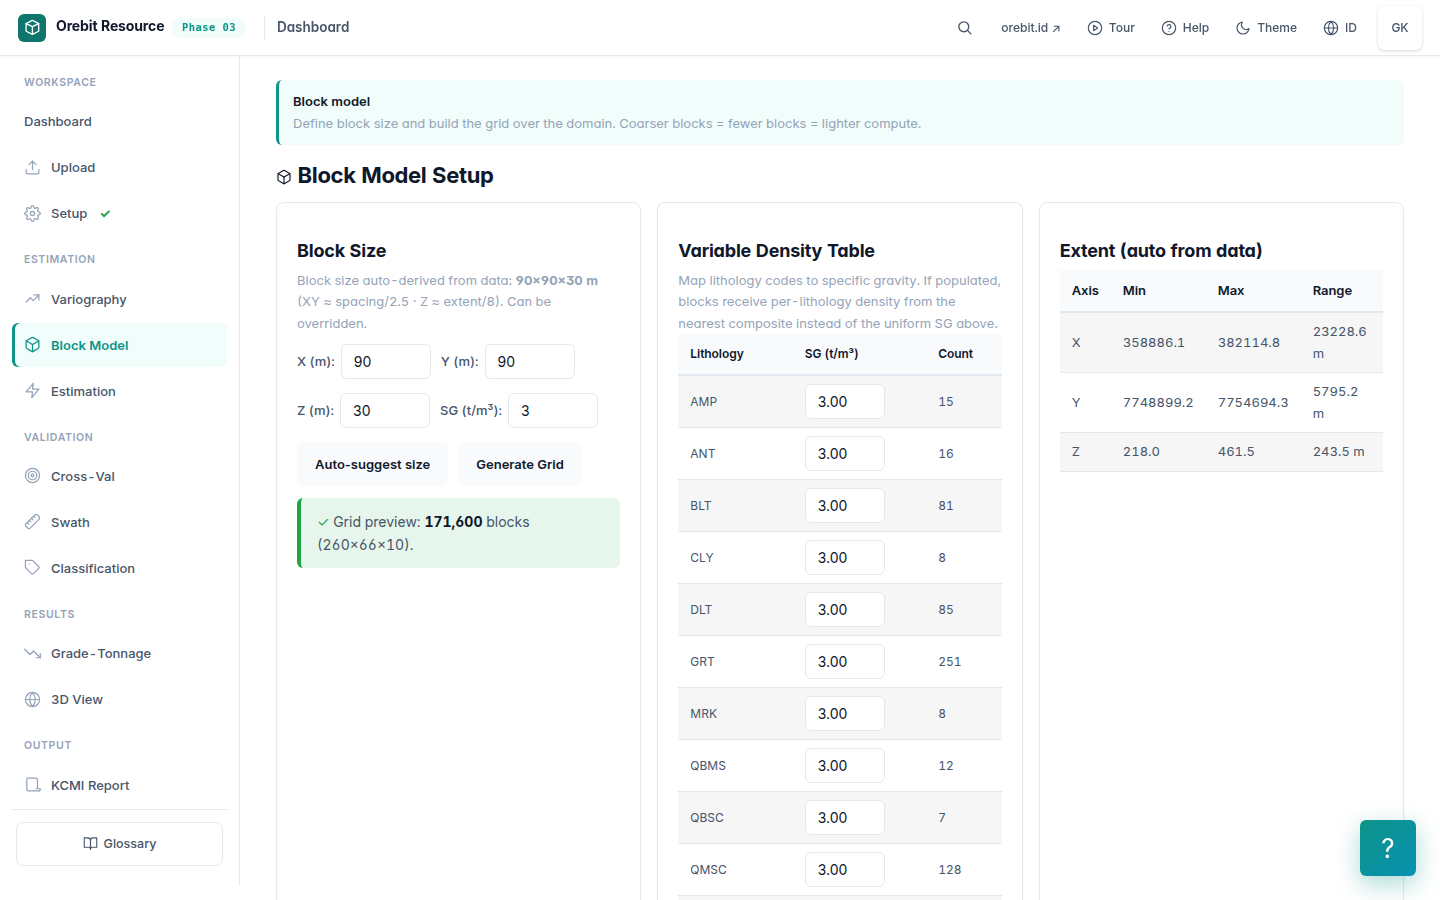The width and height of the screenshot is (1440, 900).
Task: Open the orebit.id external link
Action: coord(1031,28)
